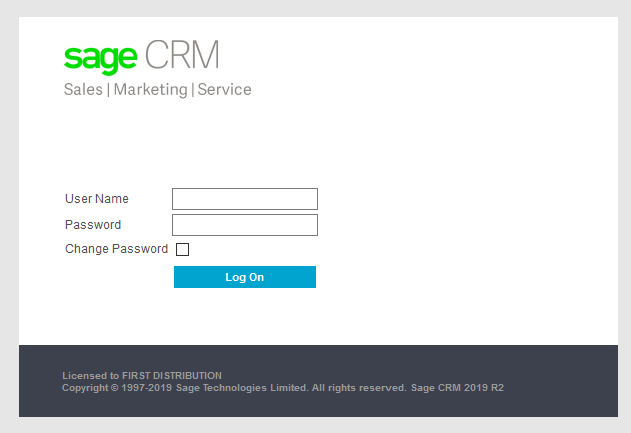This screenshot has height=433, width=631.
Task: Click the word Sales in tagline
Action: pos(83,90)
